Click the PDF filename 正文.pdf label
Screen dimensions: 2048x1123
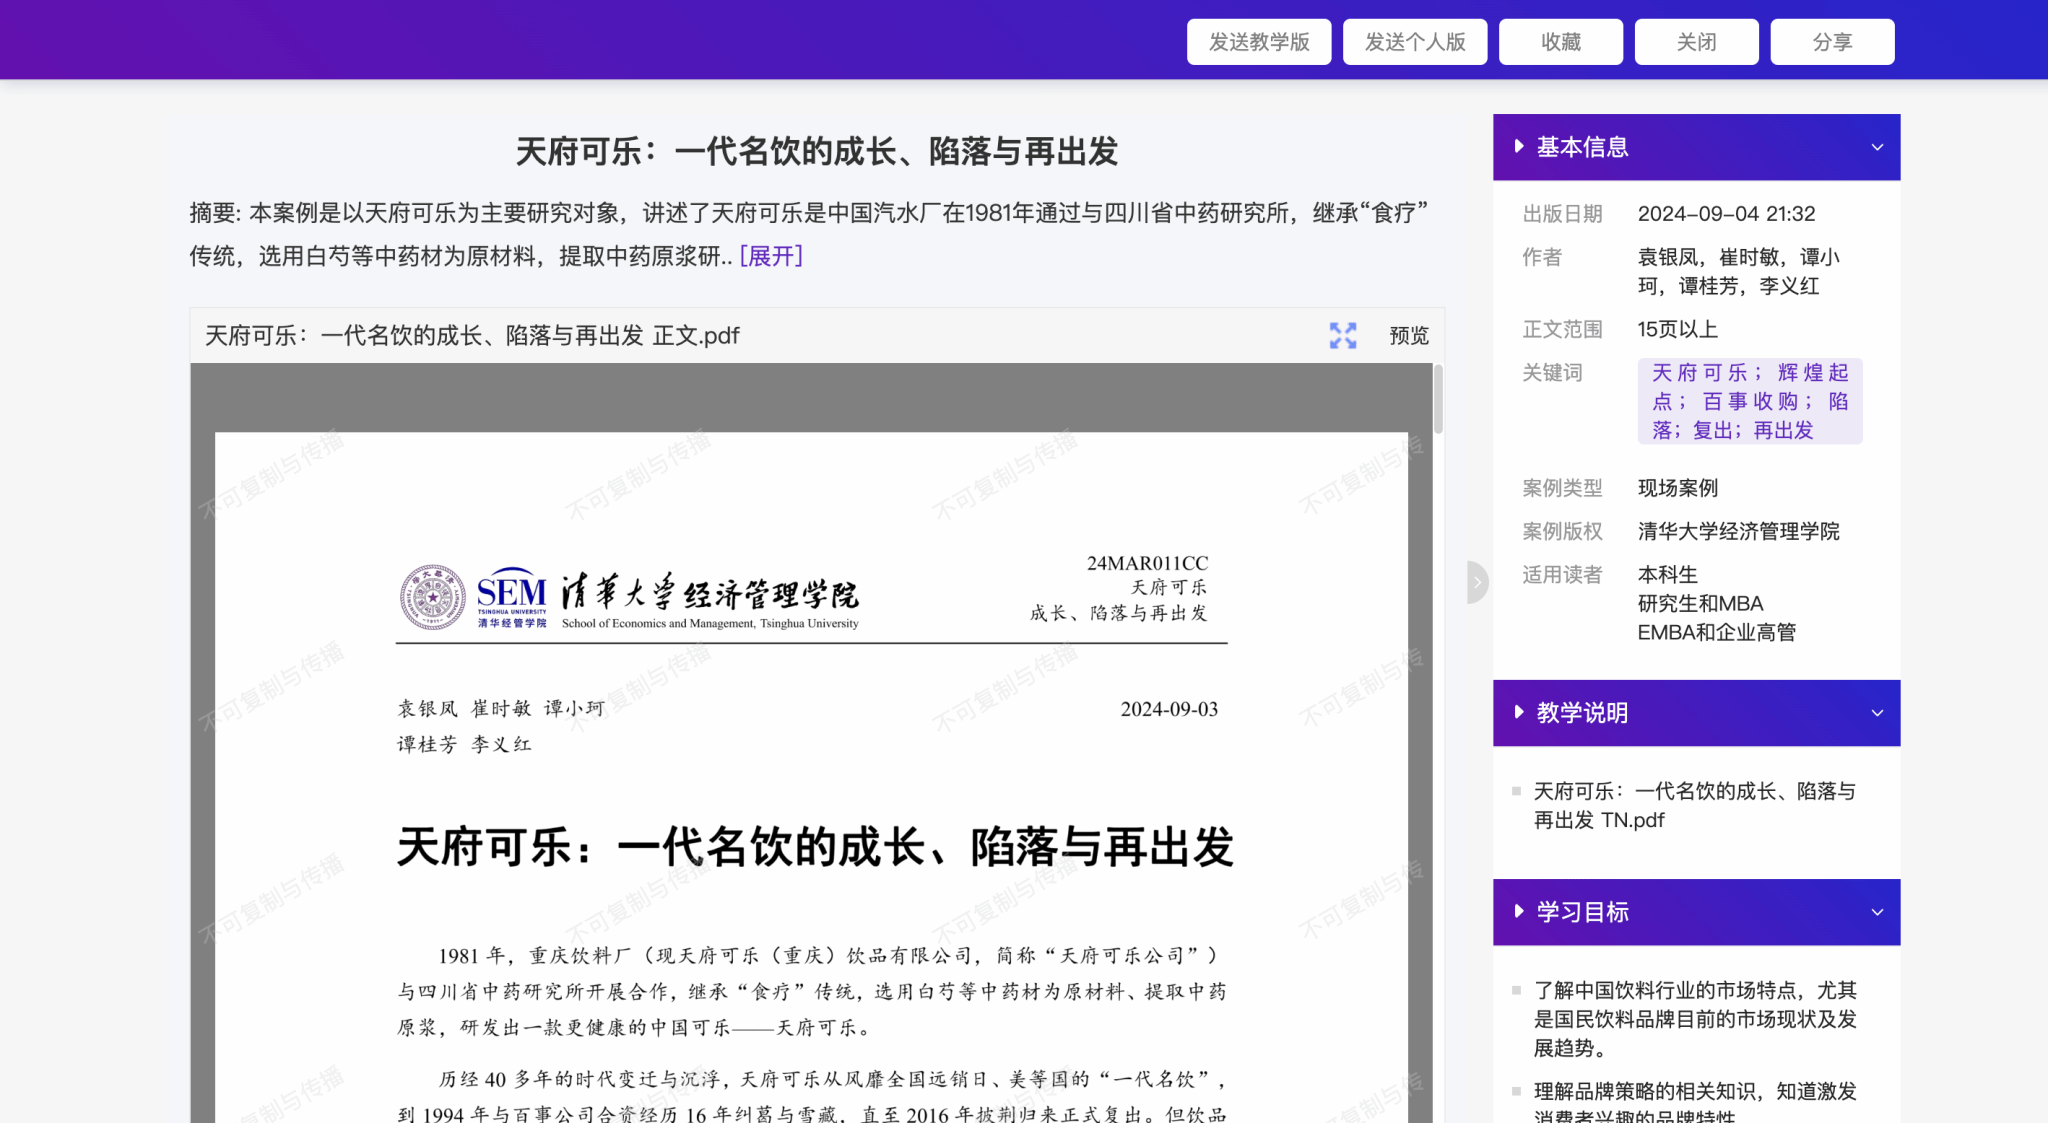(472, 336)
